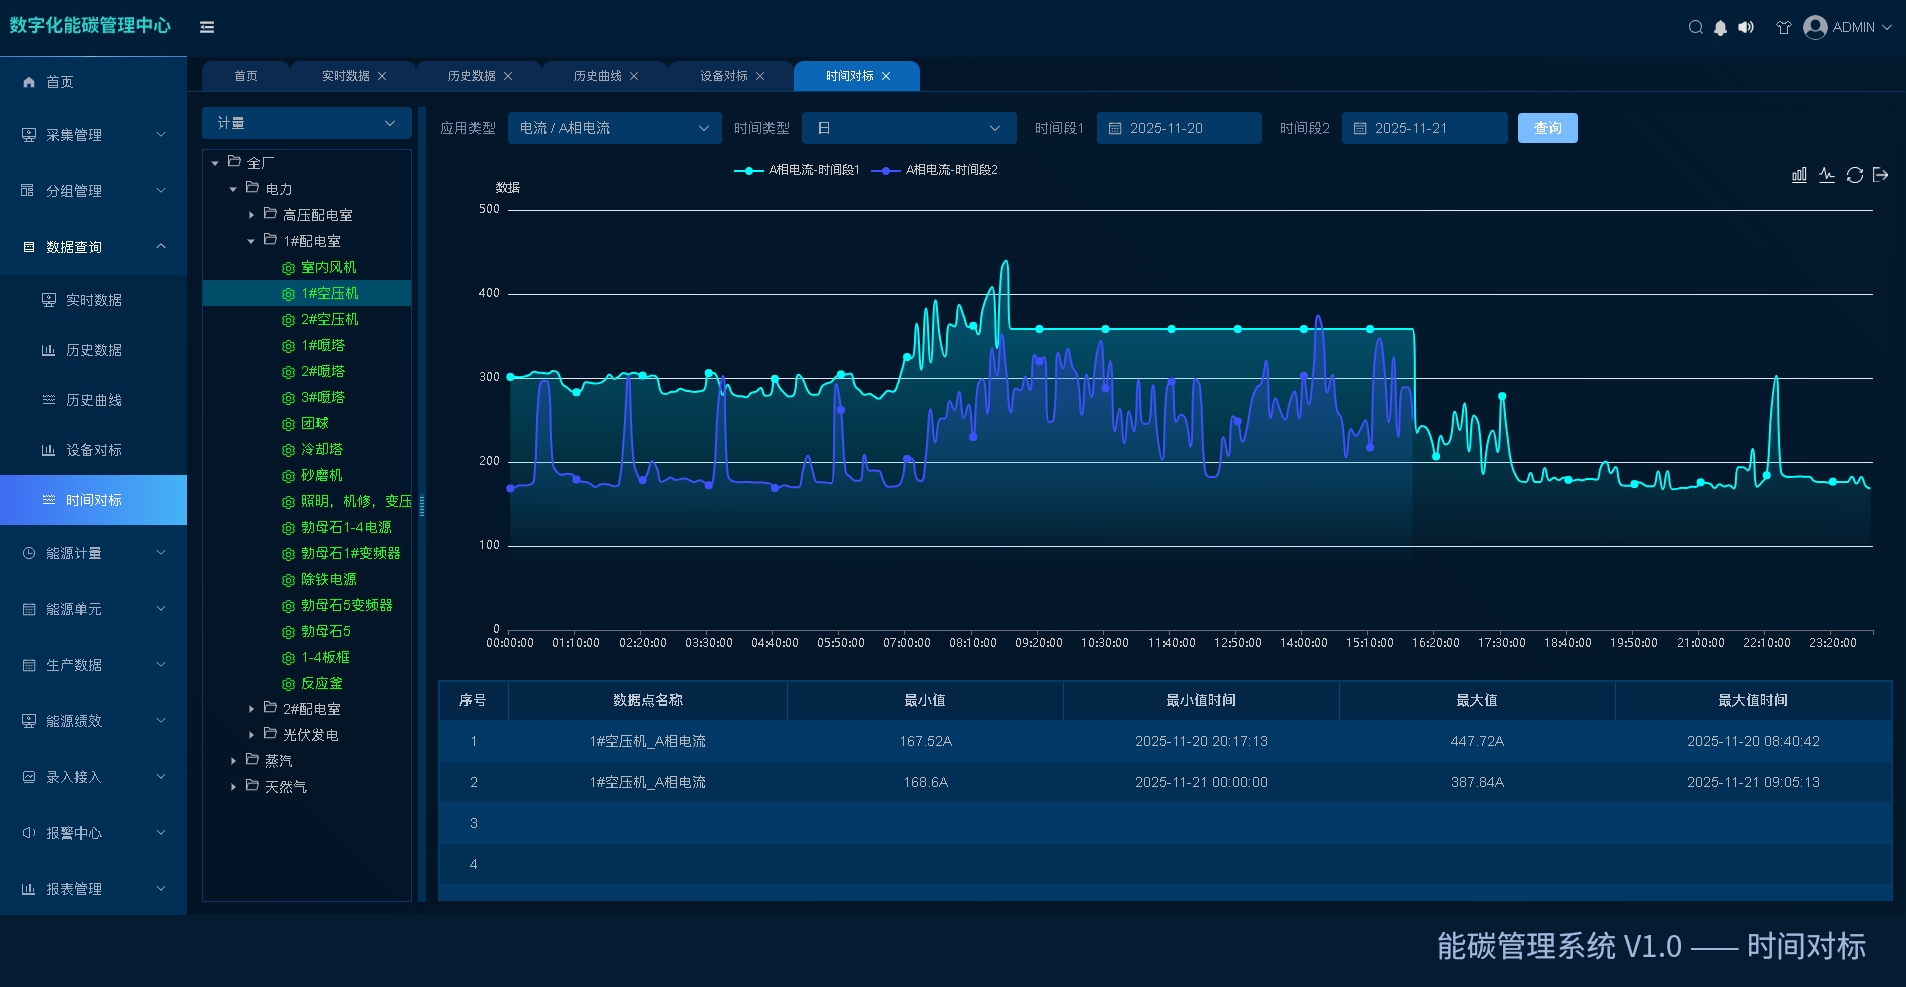Image resolution: width=1906 pixels, height=987 pixels.
Task: Export the chart with the export icon
Action: [1881, 175]
